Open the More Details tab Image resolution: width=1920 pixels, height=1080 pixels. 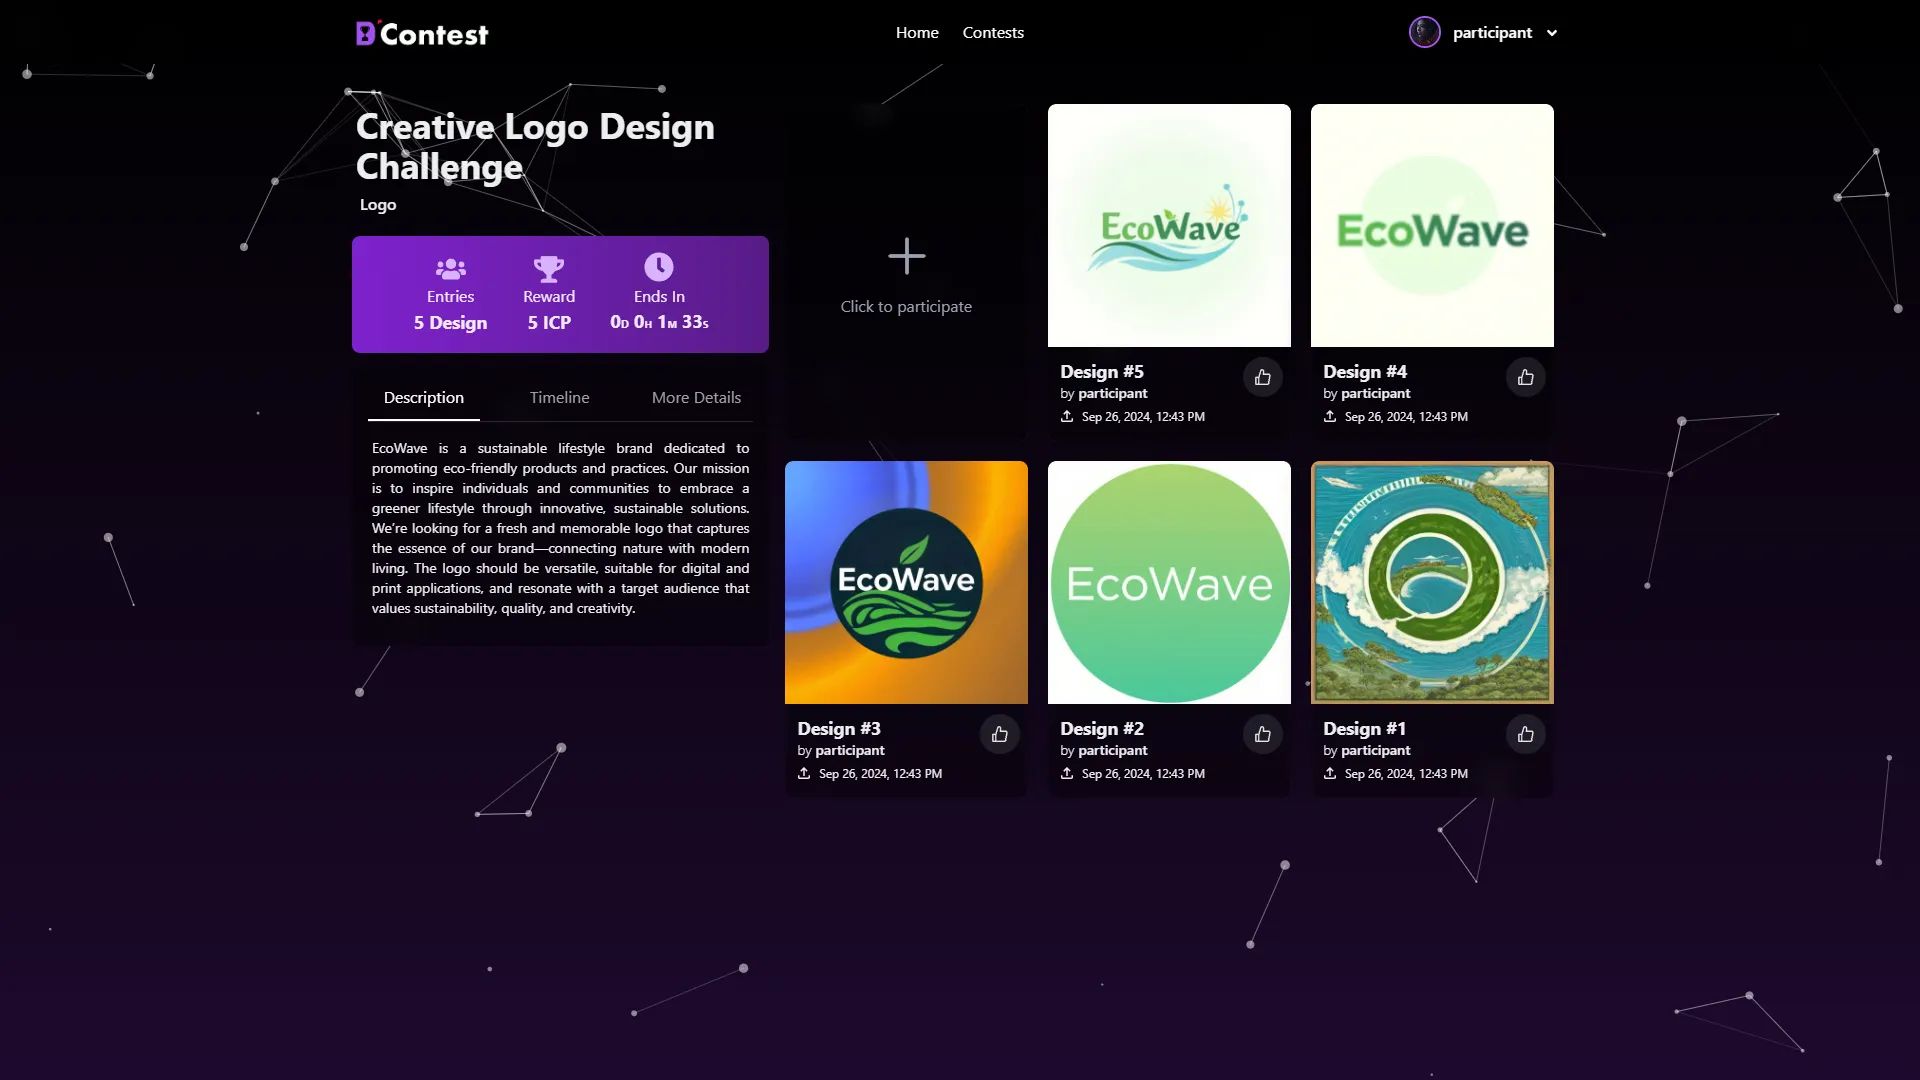pyautogui.click(x=696, y=398)
